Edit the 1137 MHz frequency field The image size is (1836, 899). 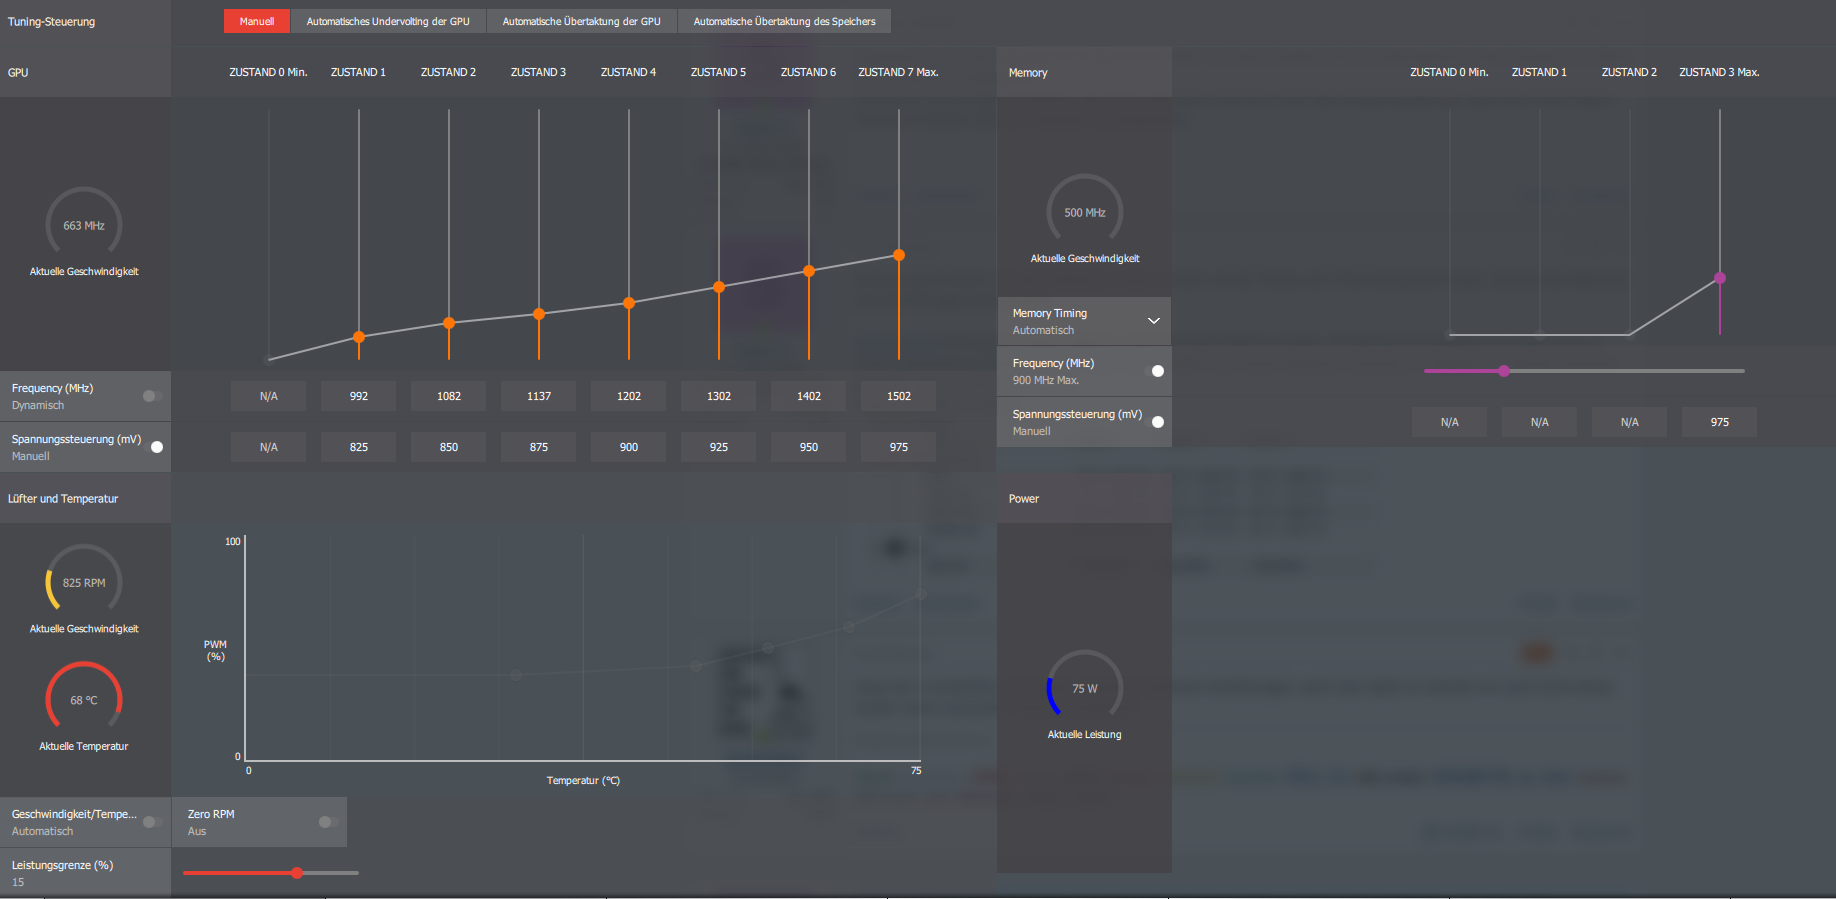(x=539, y=396)
